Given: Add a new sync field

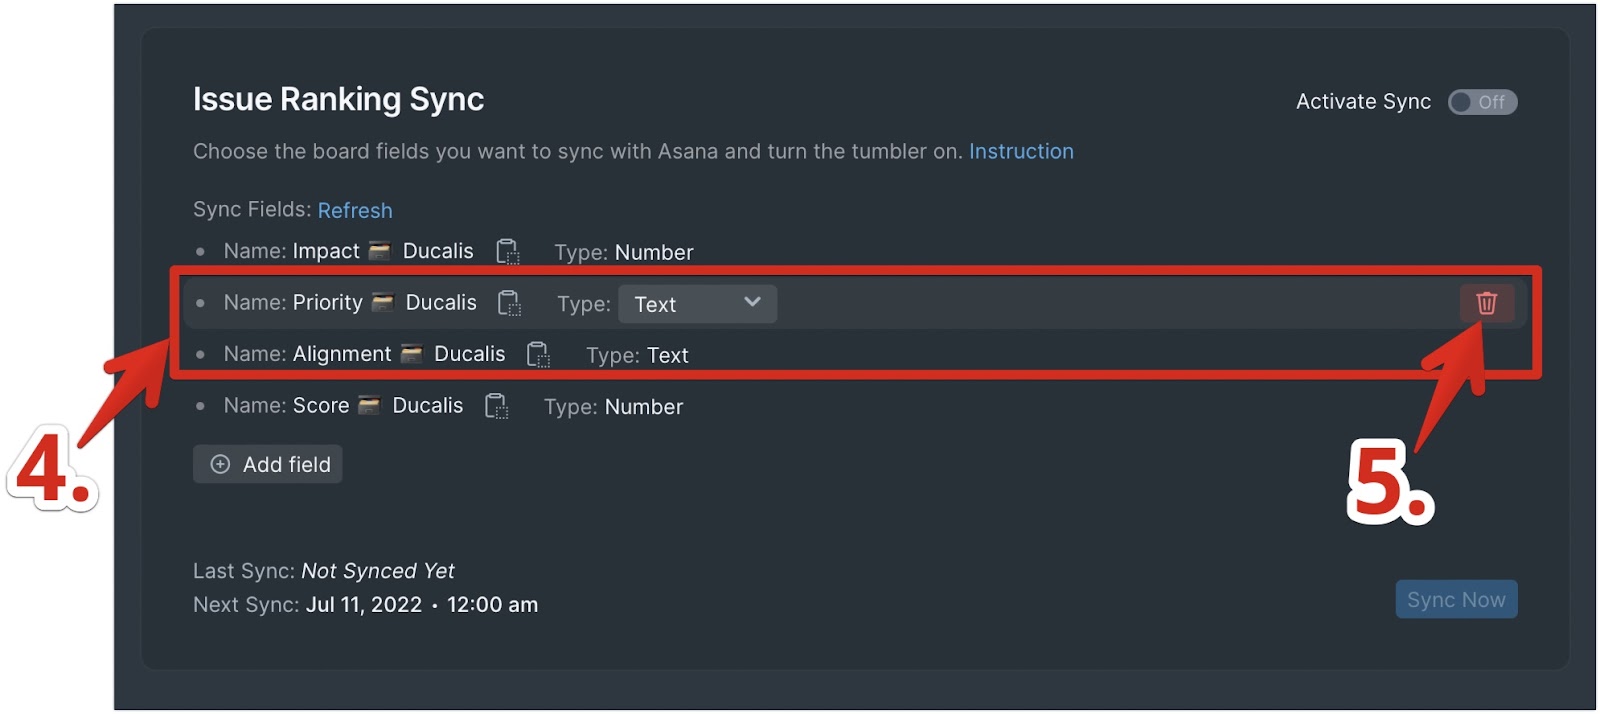Looking at the screenshot, I should click(268, 464).
